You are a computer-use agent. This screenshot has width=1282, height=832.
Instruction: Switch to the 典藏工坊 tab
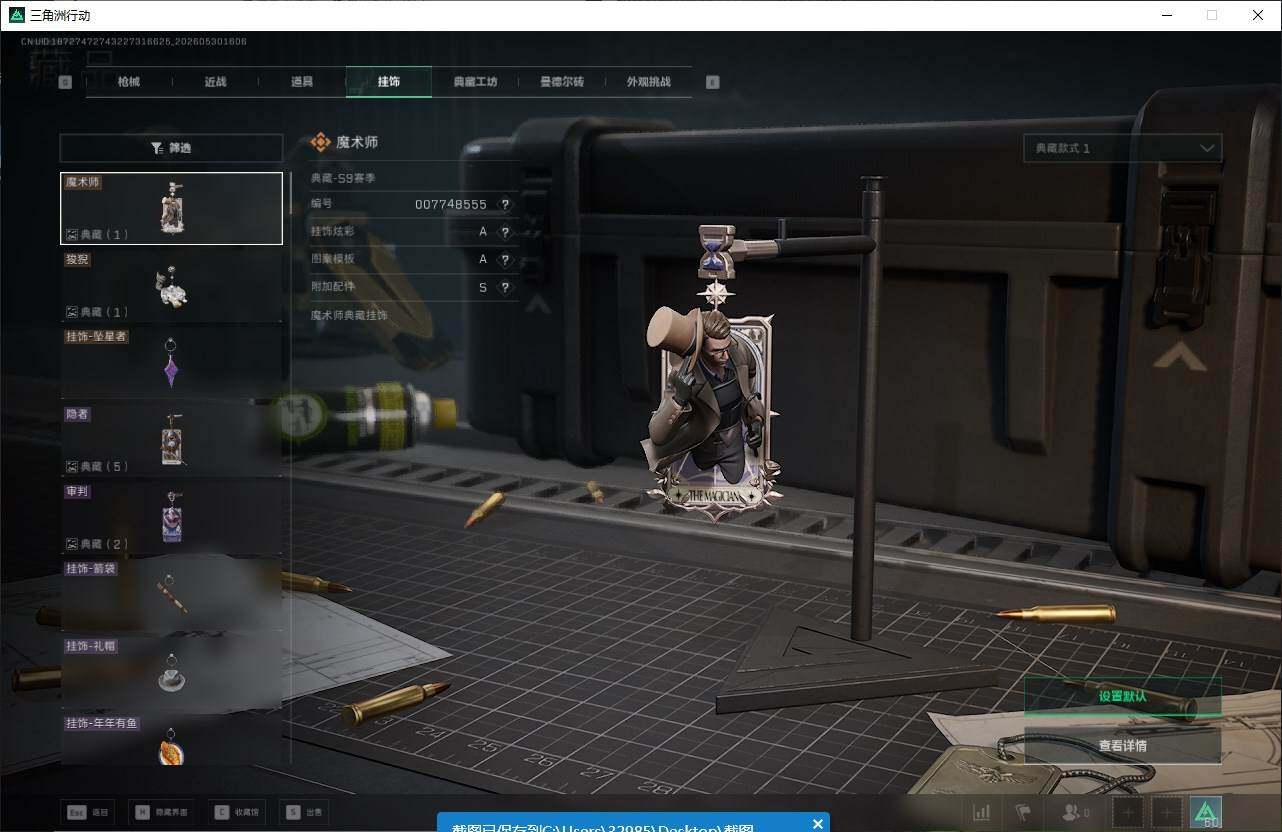475,82
